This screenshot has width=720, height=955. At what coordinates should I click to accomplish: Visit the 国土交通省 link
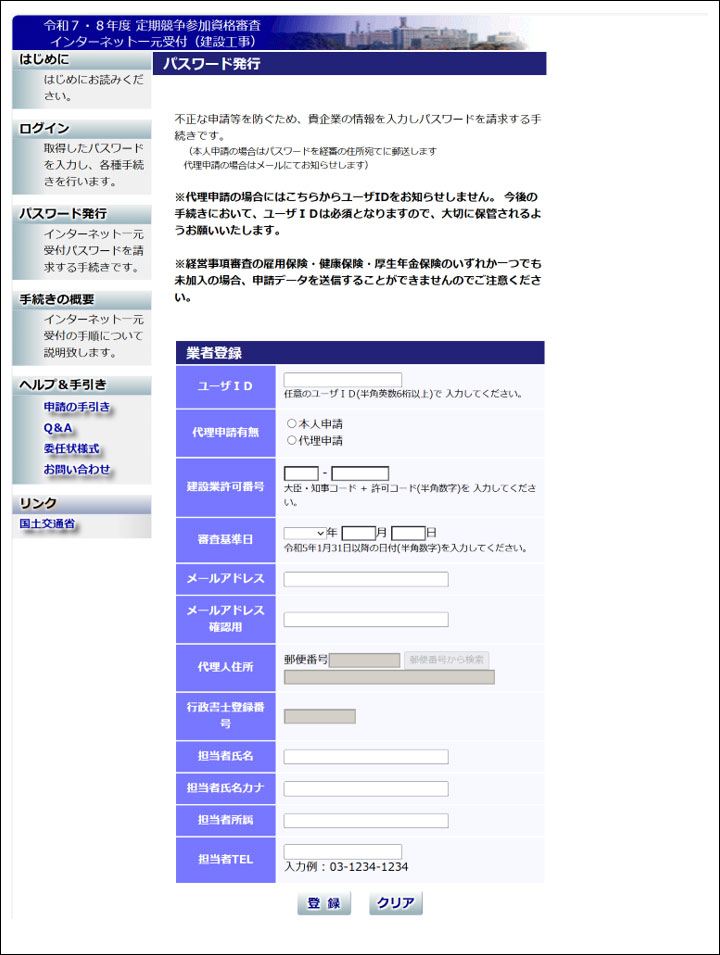click(47, 524)
